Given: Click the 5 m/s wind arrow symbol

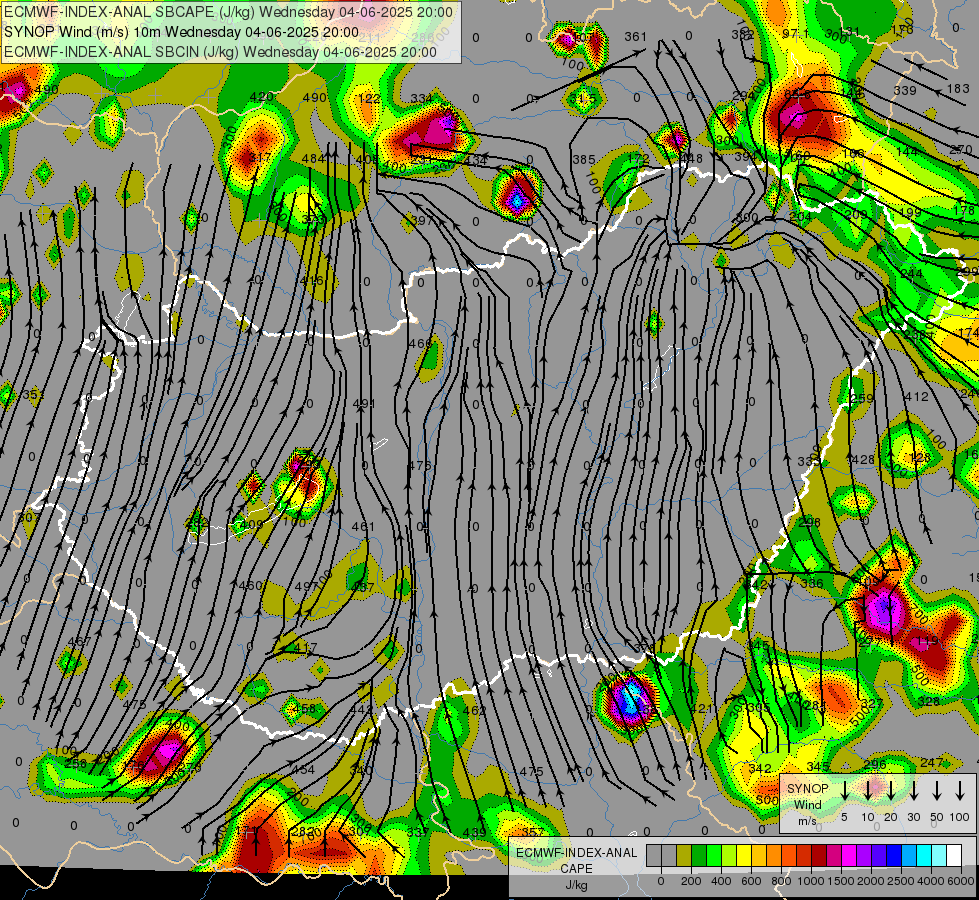Looking at the screenshot, I should point(844,791).
